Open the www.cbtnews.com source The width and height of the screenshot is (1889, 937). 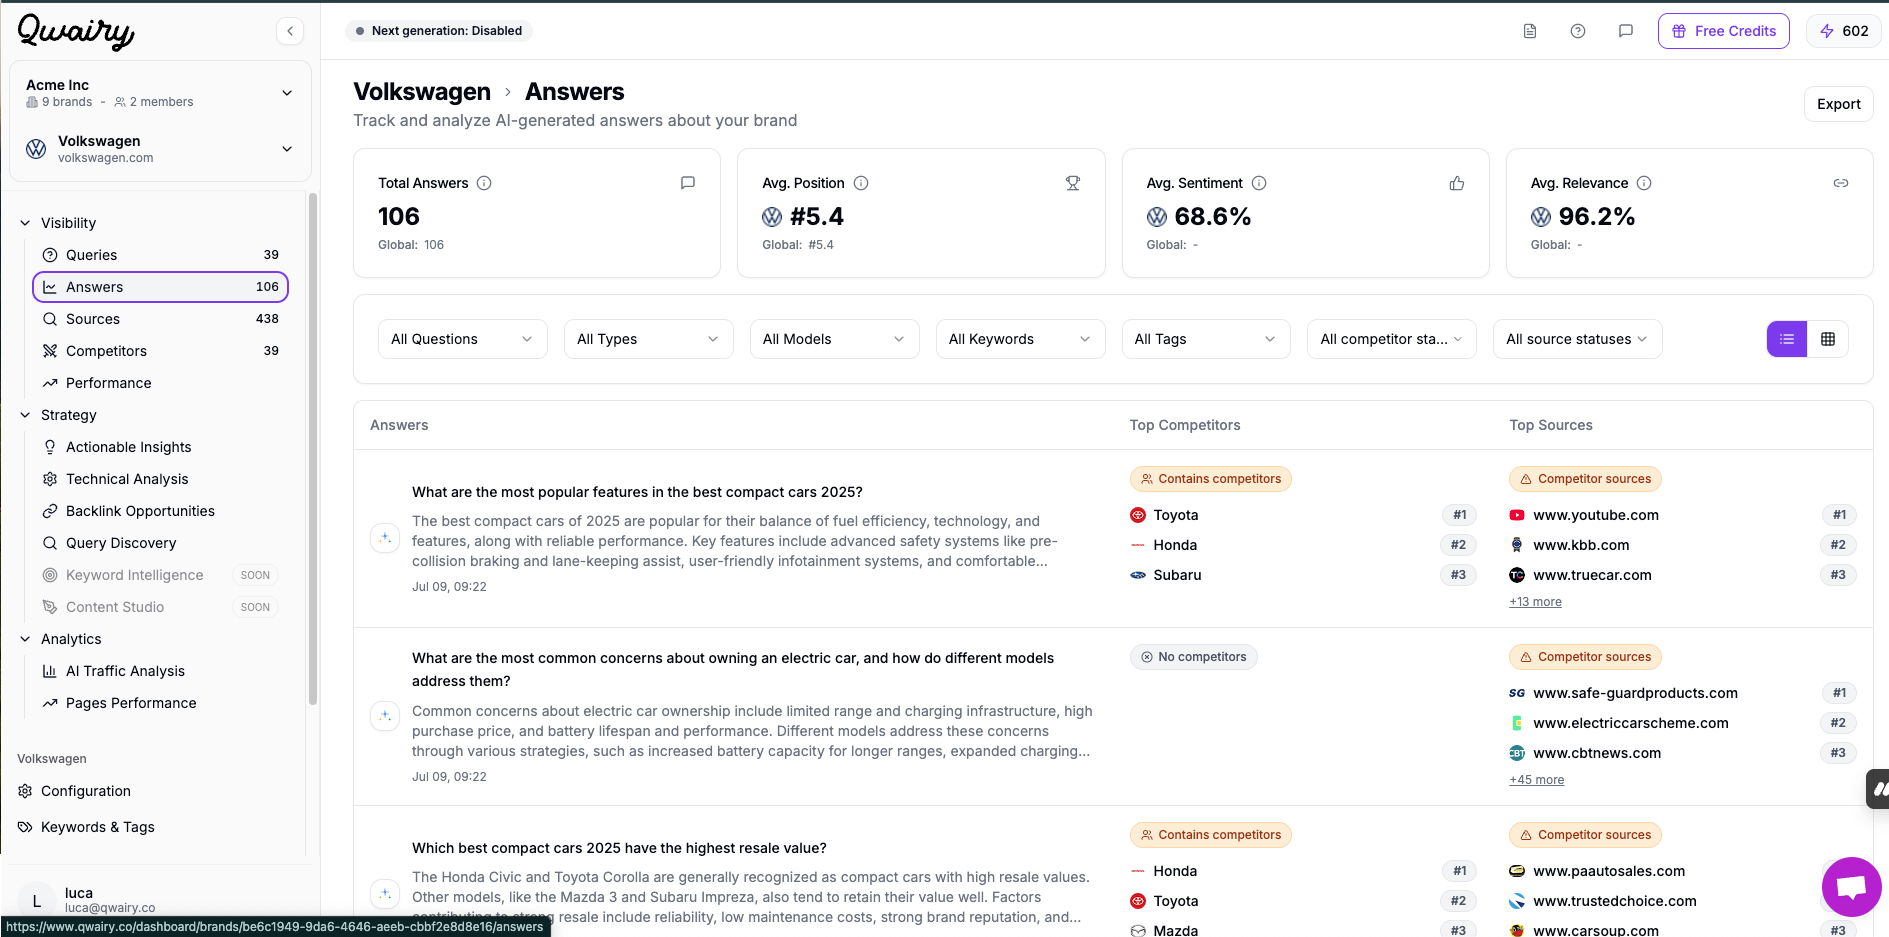tap(1597, 753)
